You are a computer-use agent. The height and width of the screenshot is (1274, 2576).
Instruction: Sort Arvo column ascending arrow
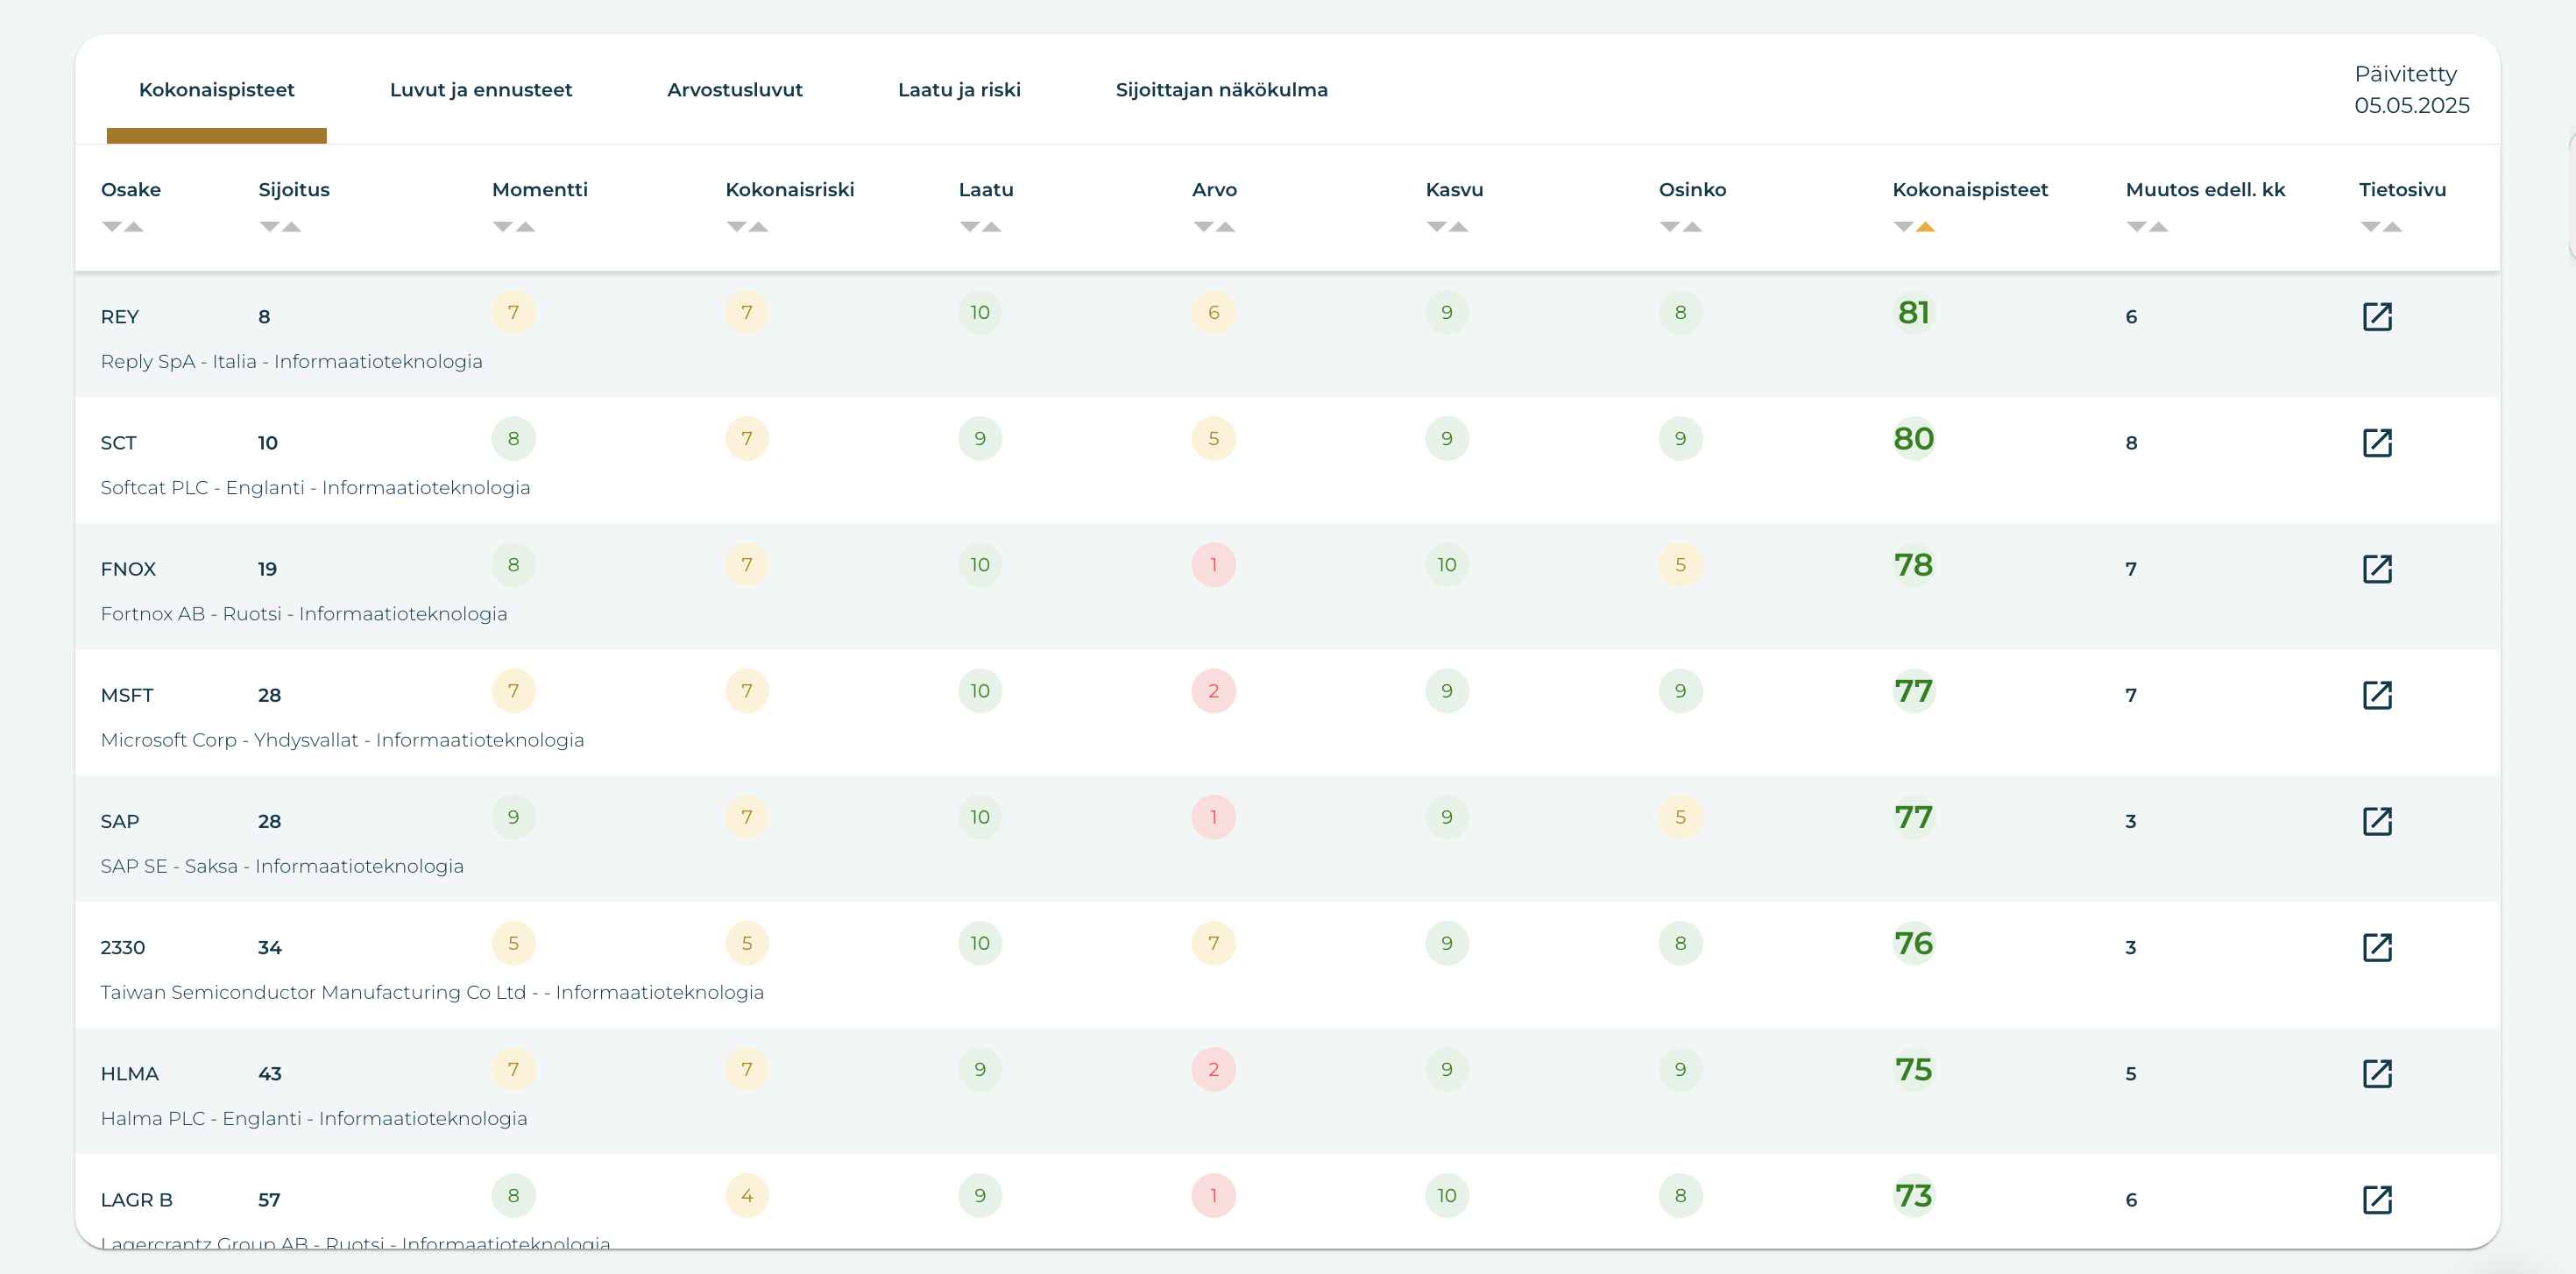point(1225,227)
